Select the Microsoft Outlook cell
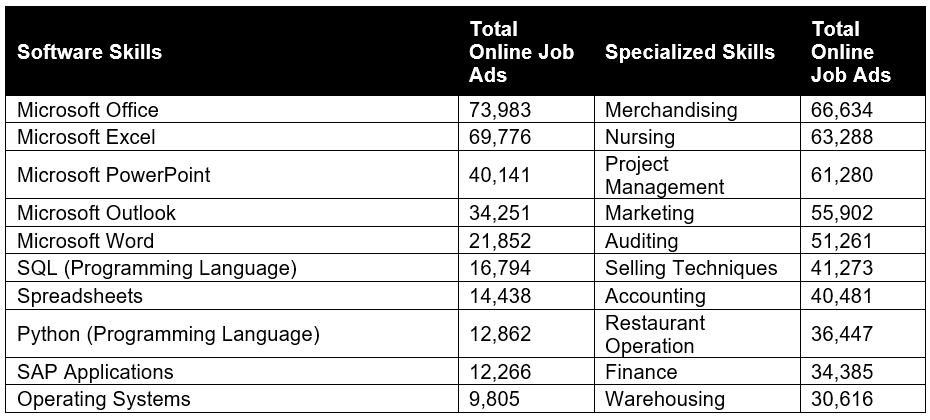The image size is (930, 420). tap(96, 213)
